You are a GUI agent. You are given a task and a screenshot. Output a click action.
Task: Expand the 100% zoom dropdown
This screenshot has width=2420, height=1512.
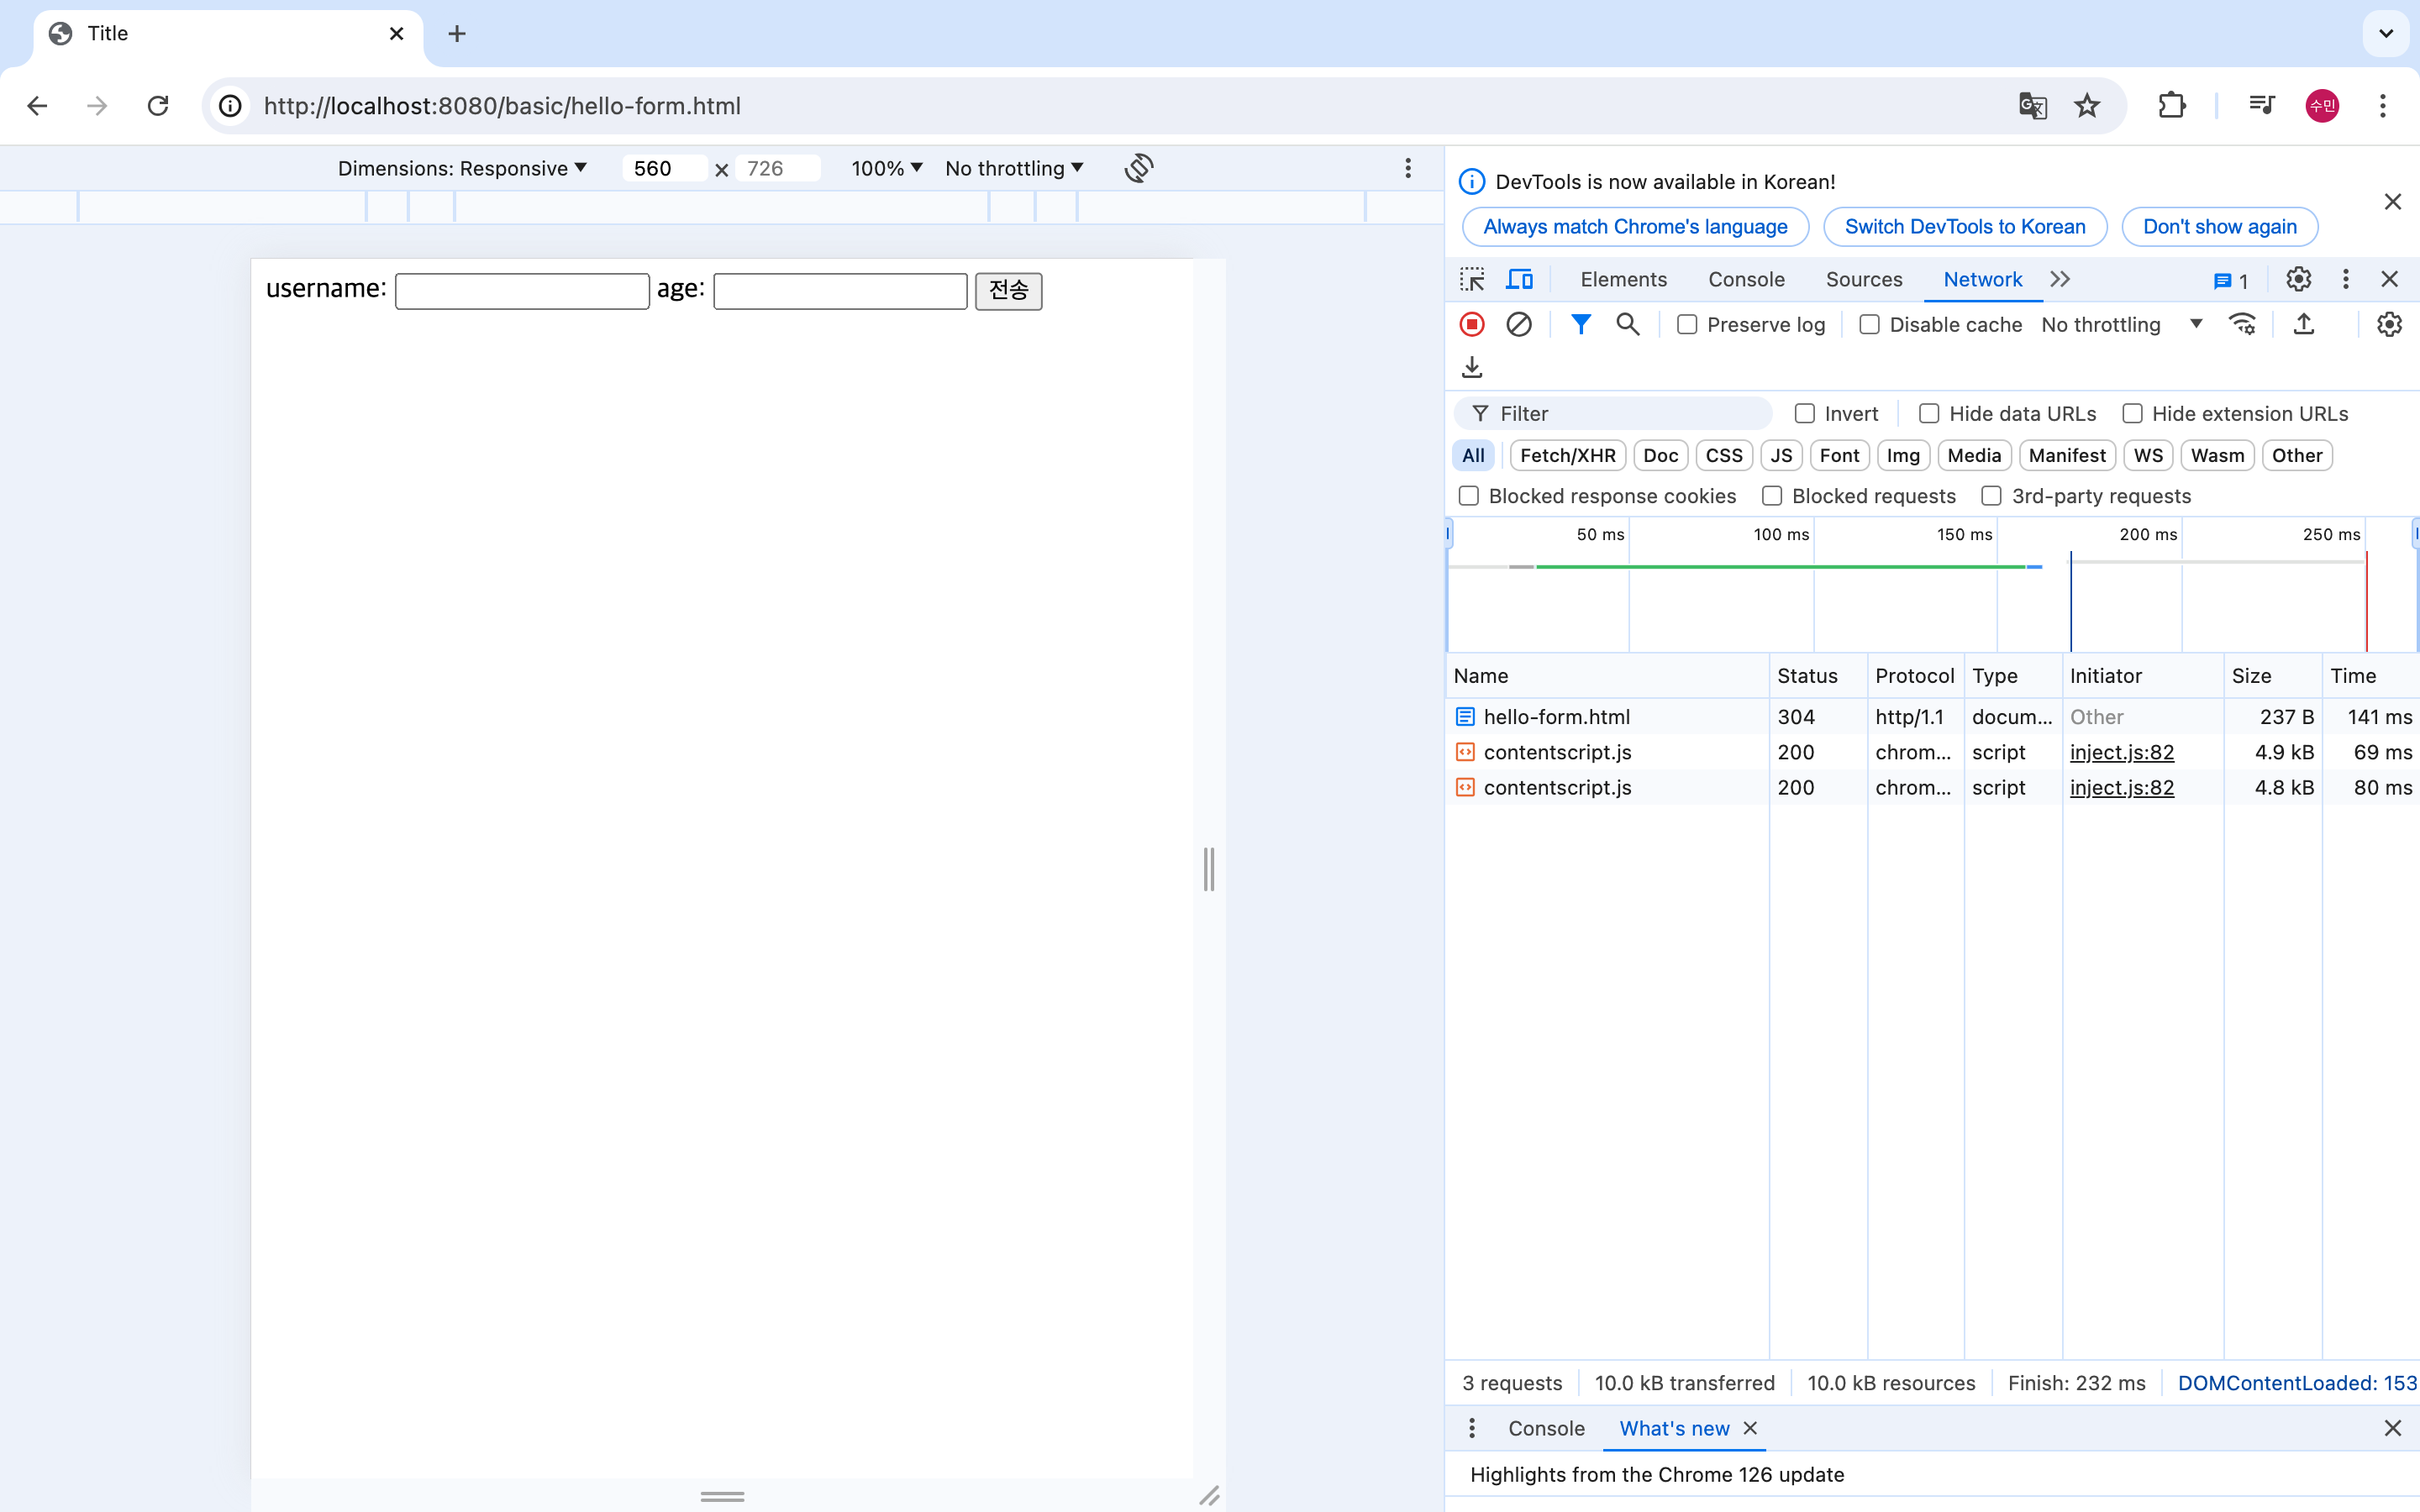point(886,168)
